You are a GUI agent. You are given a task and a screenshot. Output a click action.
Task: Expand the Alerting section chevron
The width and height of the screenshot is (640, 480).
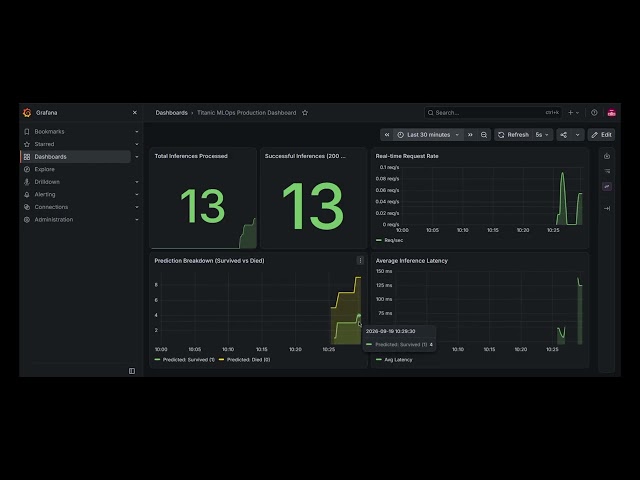[137, 195]
